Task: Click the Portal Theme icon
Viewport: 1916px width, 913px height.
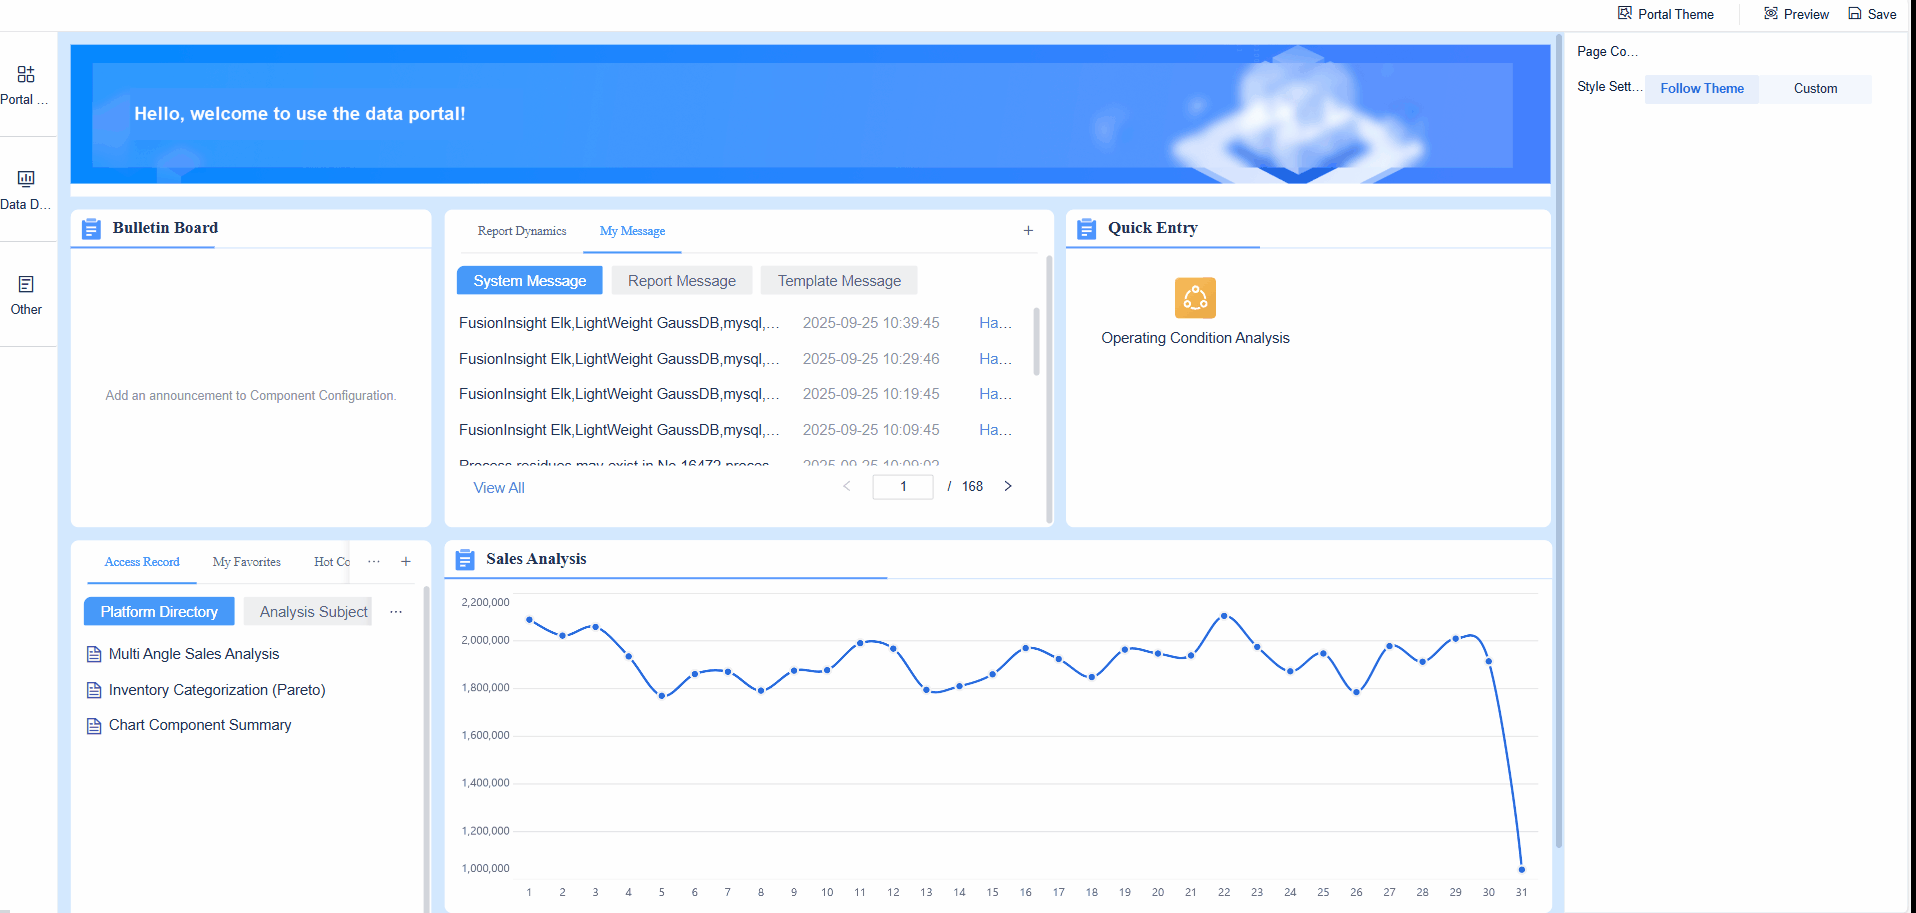Action: point(1625,13)
